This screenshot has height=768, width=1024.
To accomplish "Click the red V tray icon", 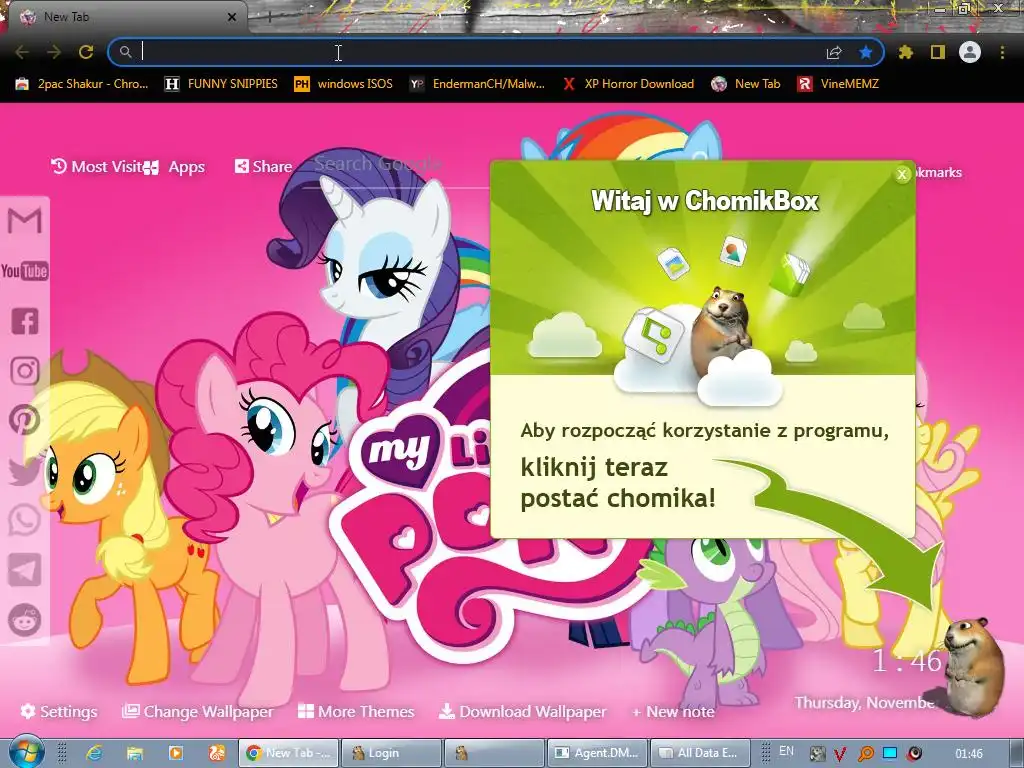I will pyautogui.click(x=840, y=754).
